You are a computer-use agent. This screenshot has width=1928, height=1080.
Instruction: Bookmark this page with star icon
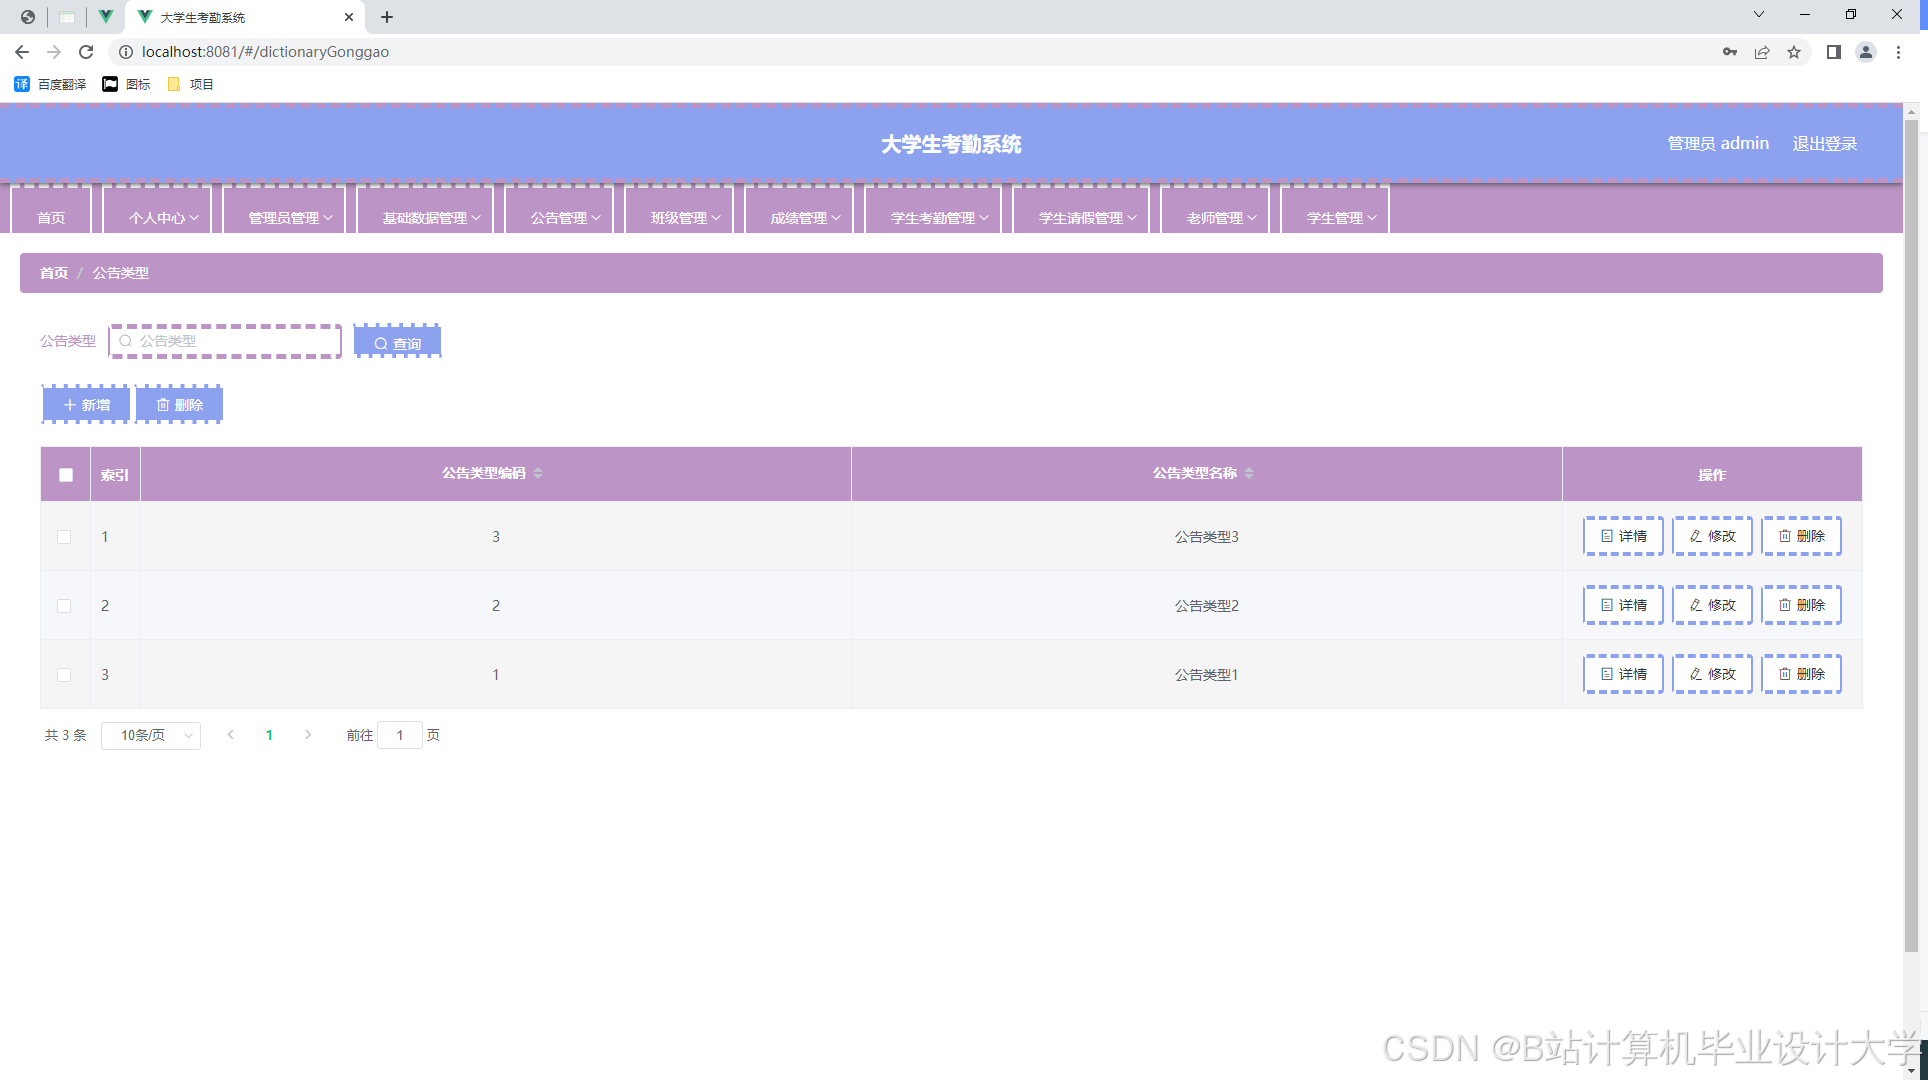(x=1794, y=52)
